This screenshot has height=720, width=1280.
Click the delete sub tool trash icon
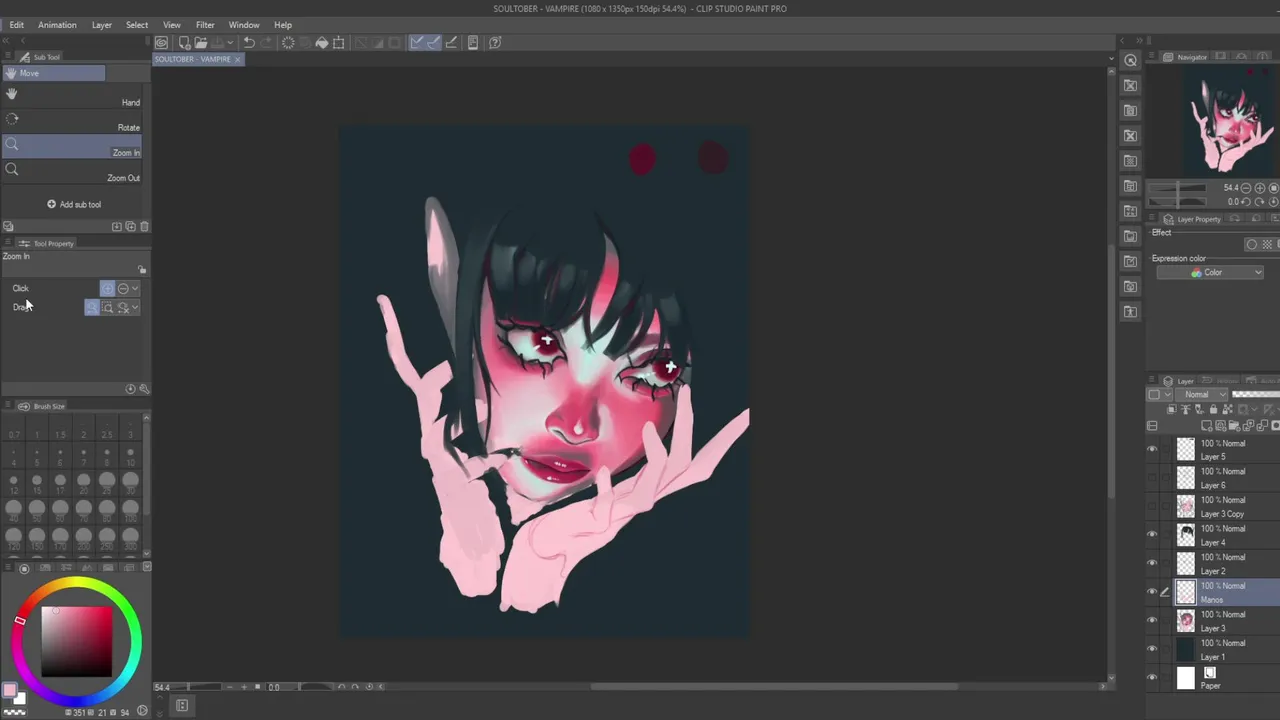pos(144,227)
